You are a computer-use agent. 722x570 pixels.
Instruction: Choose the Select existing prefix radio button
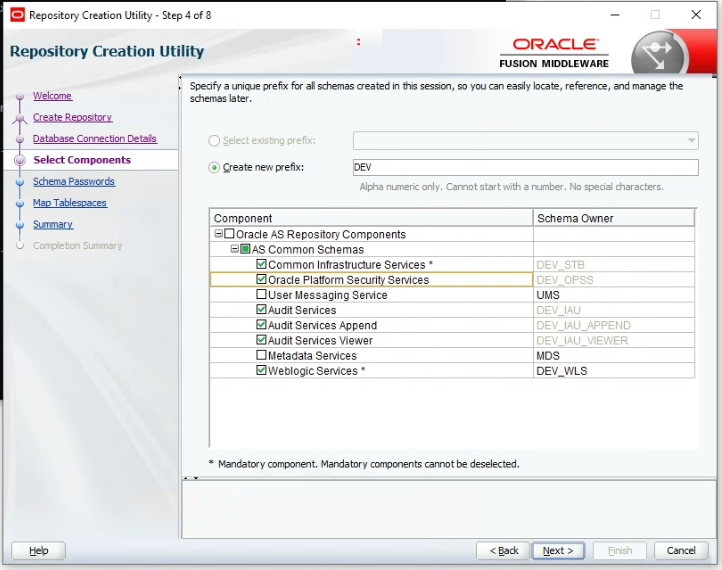[214, 141]
